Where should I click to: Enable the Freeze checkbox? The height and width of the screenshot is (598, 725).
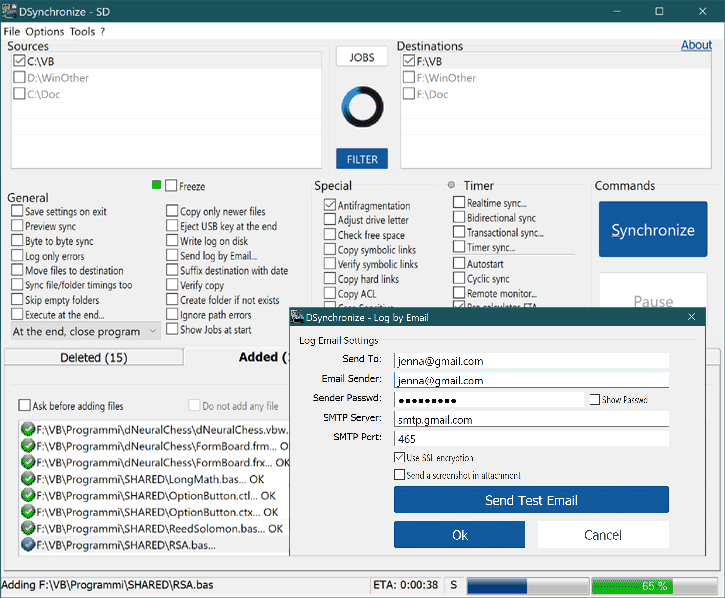point(171,185)
